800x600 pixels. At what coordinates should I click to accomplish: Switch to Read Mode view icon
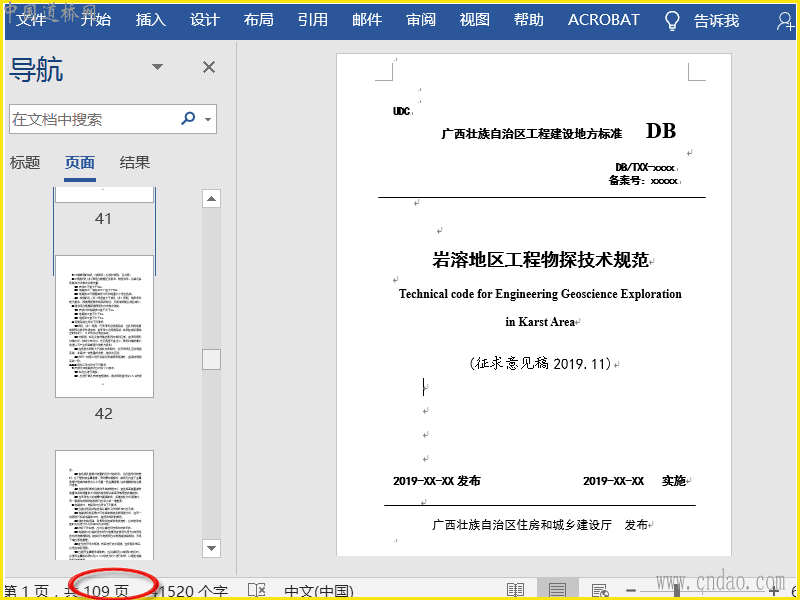(x=515, y=591)
